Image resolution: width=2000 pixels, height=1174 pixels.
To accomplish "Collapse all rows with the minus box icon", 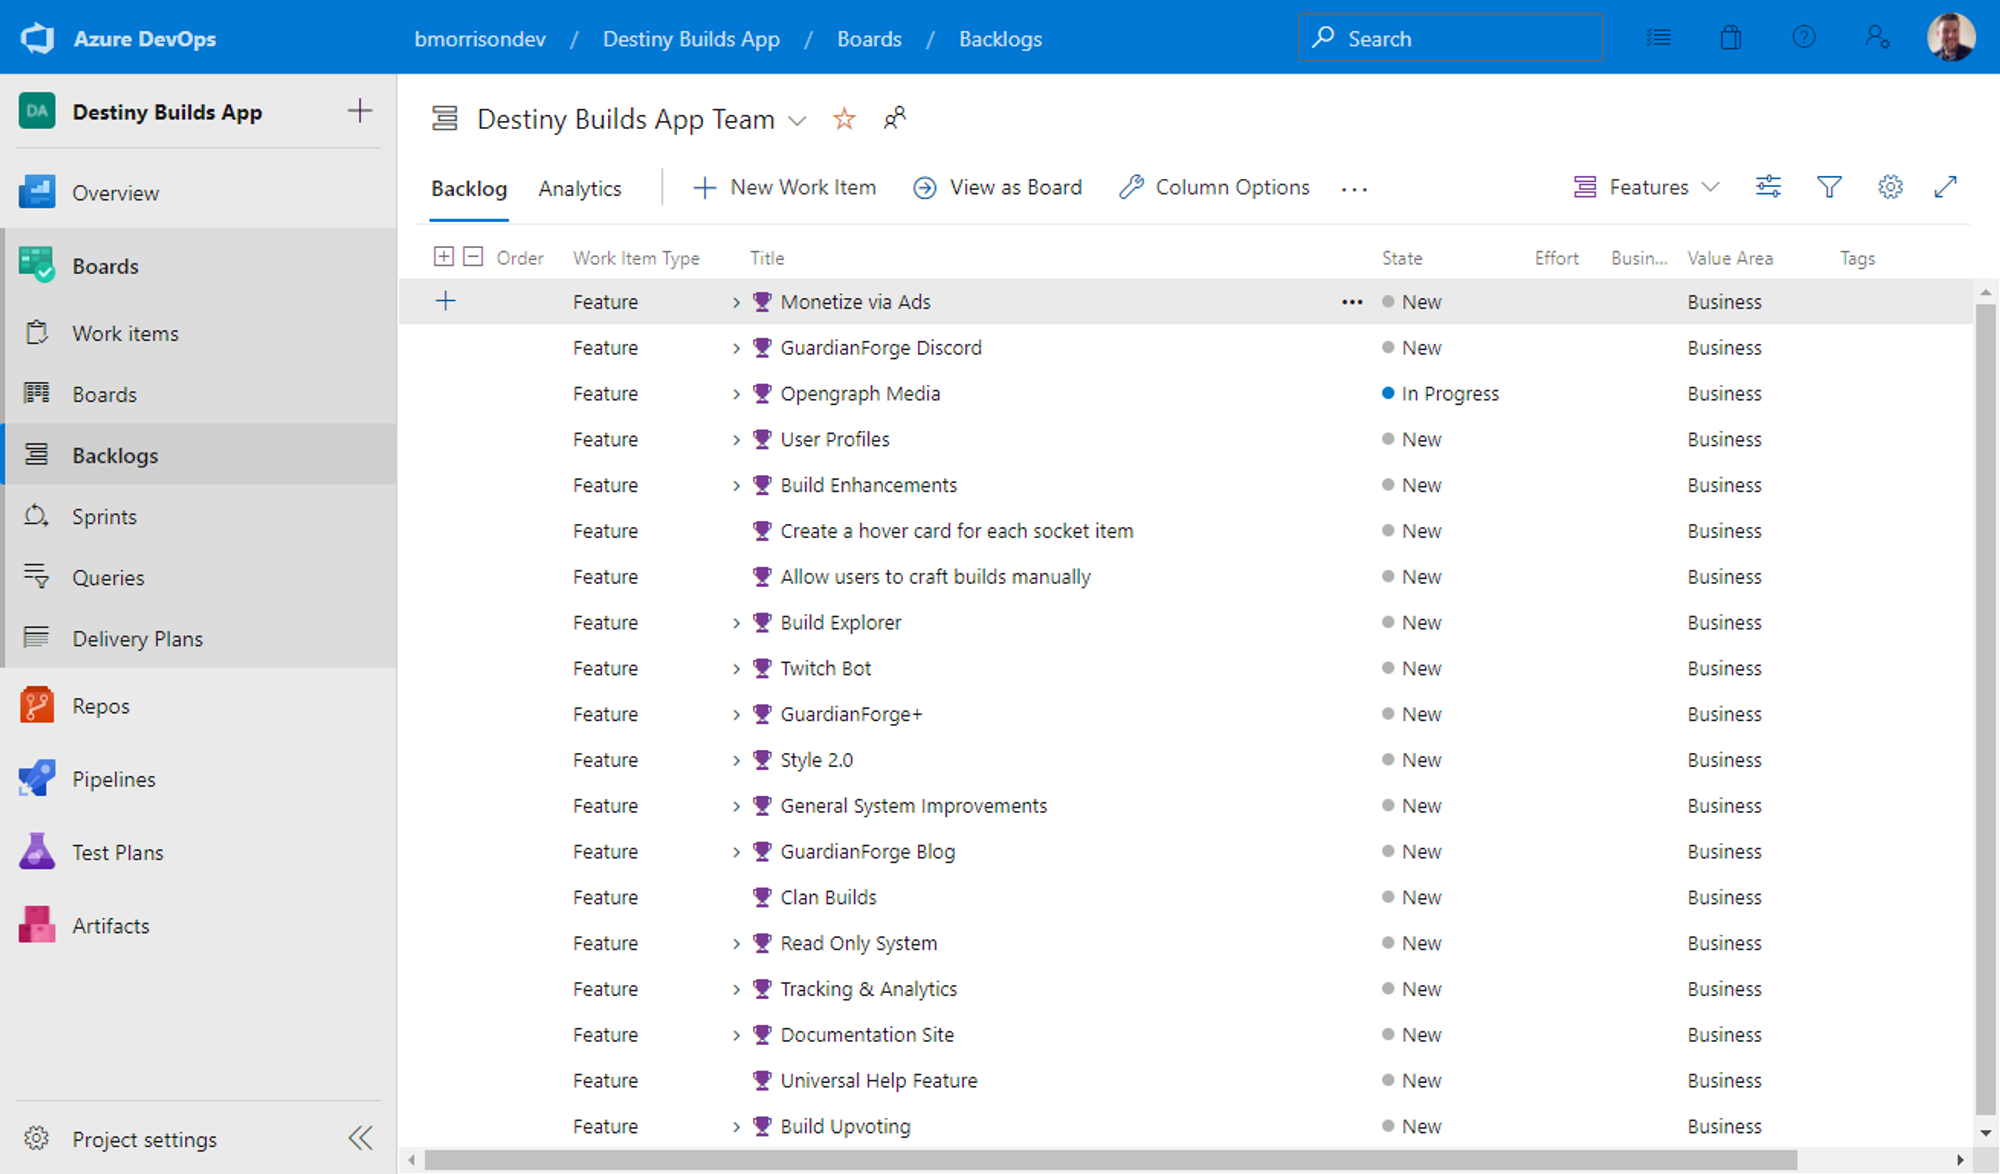I will pyautogui.click(x=473, y=257).
